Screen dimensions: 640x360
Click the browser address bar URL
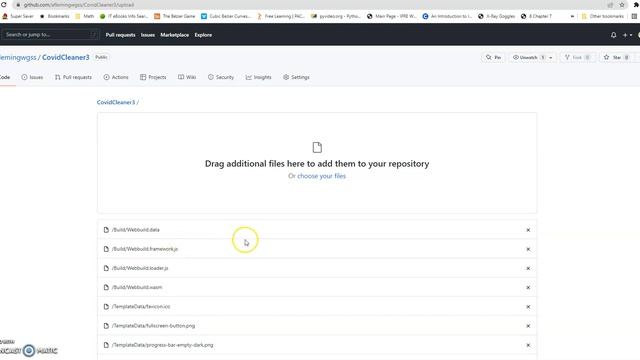click(79, 5)
